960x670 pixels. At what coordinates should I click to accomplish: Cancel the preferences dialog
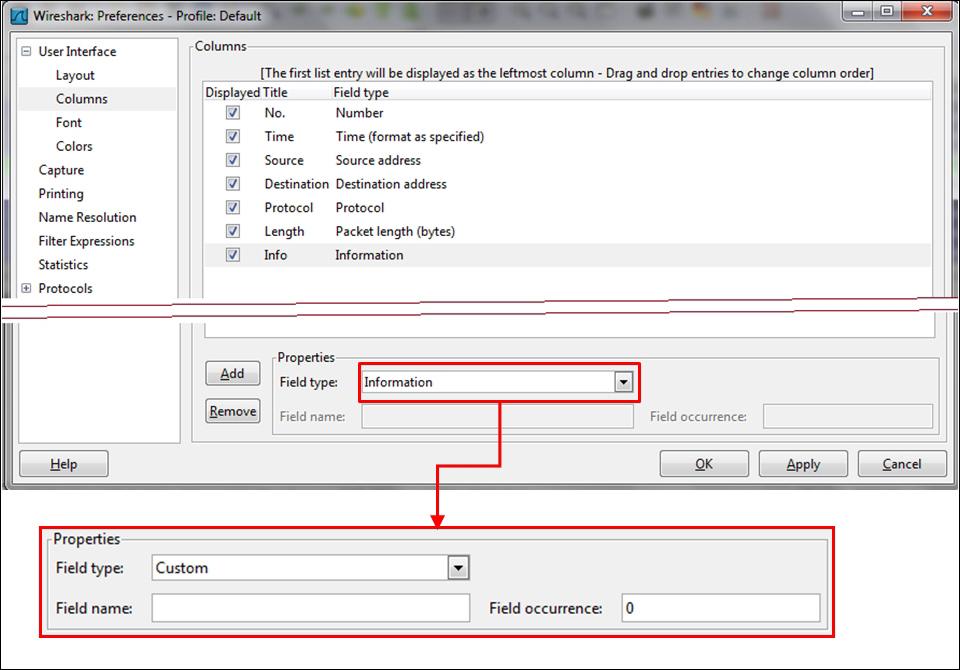point(902,464)
